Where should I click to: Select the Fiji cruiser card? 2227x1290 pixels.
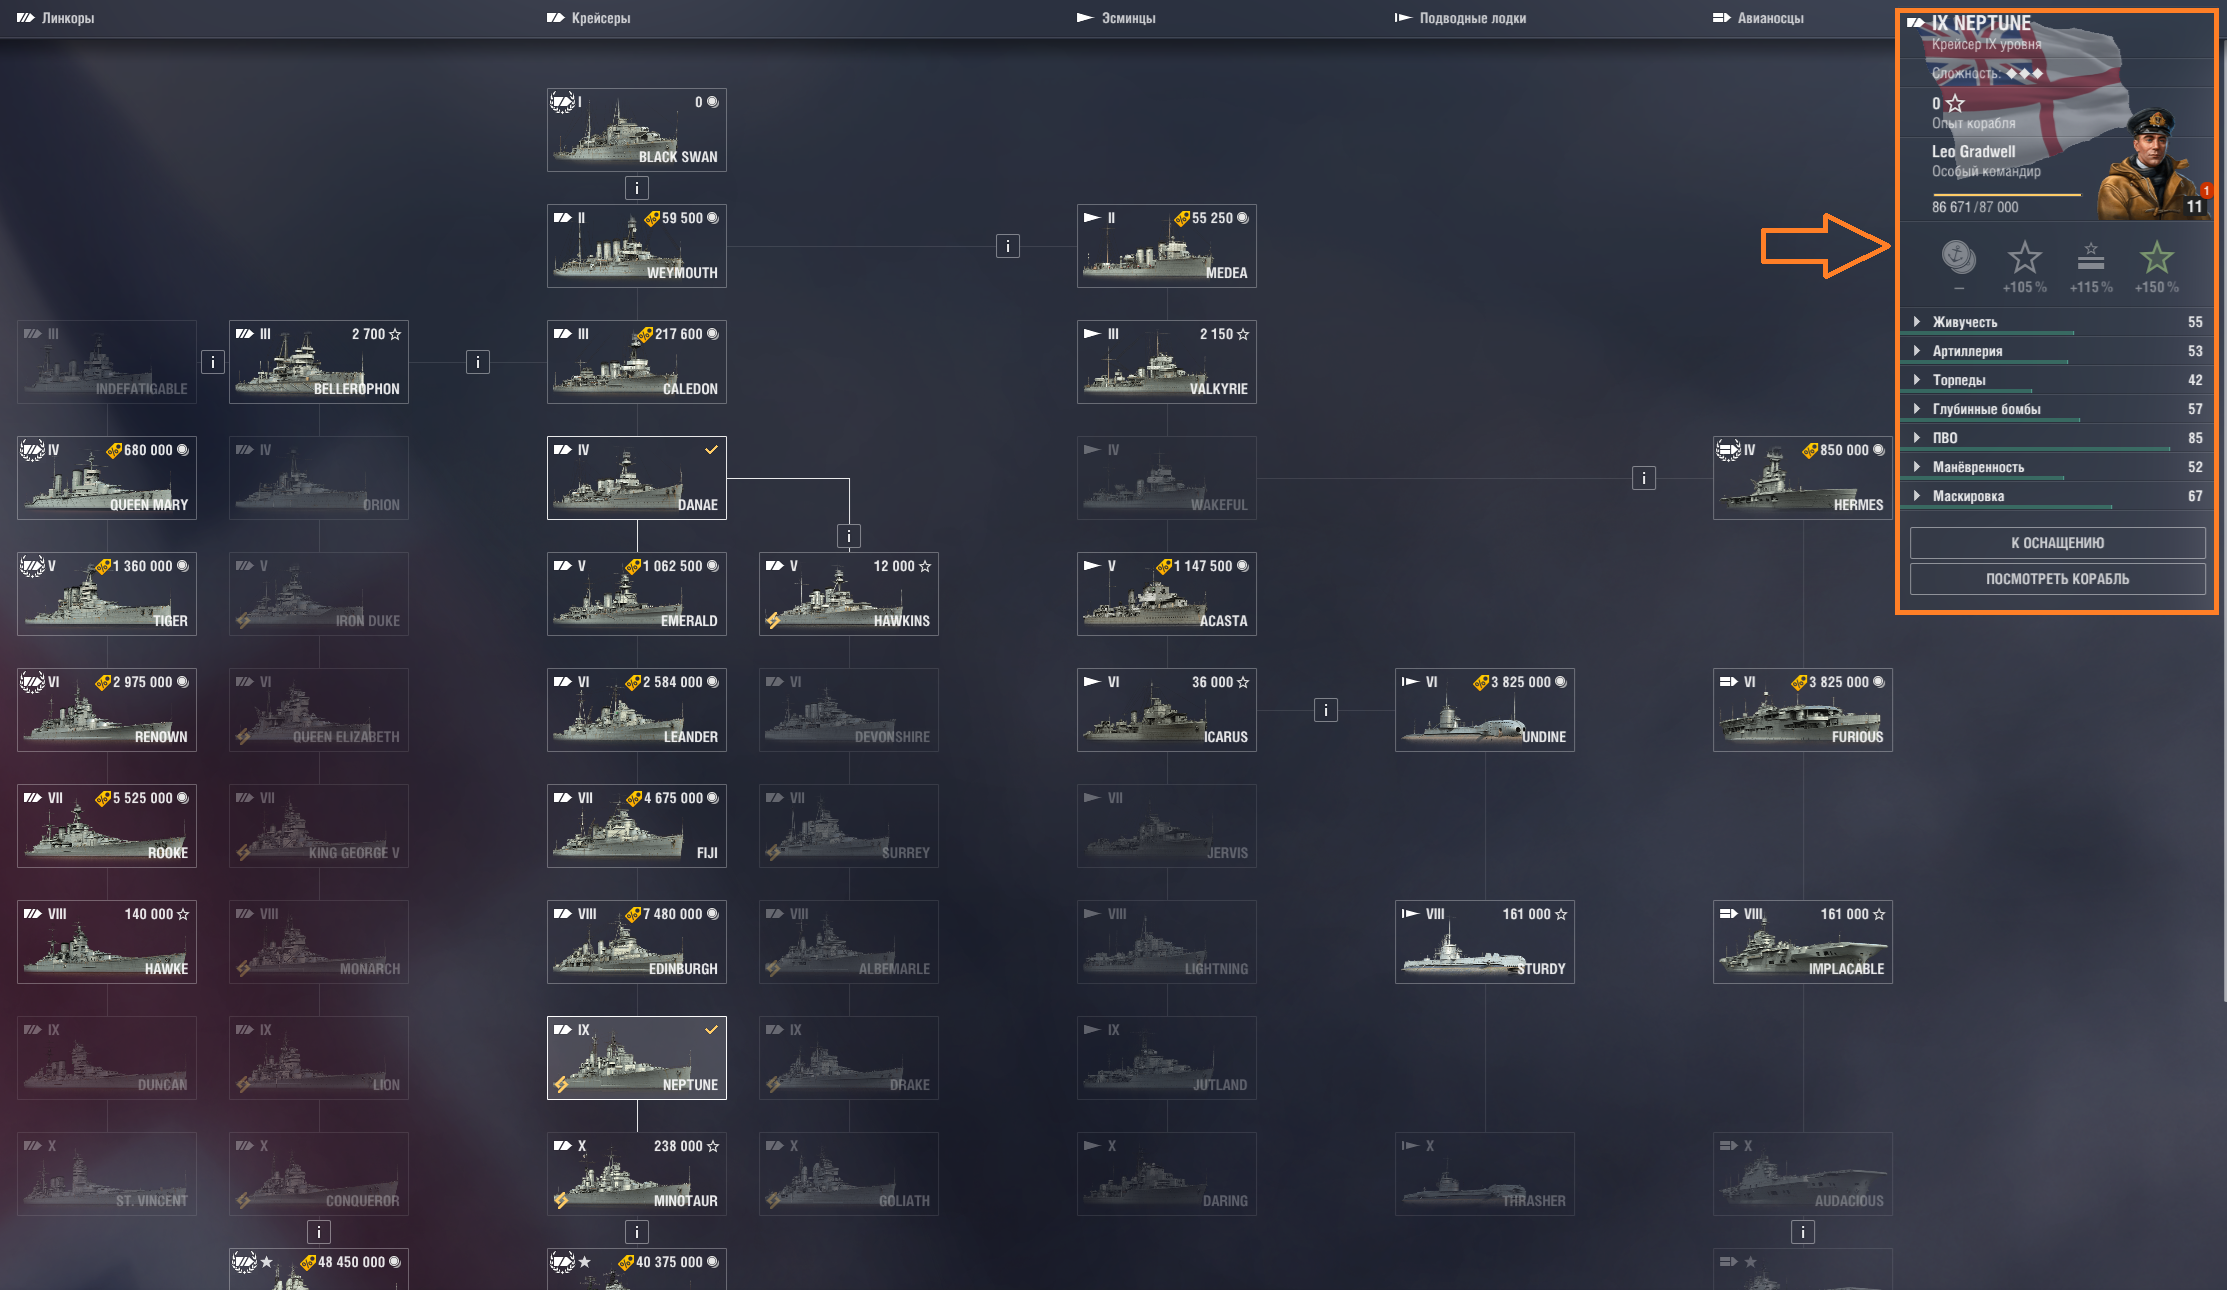637,826
